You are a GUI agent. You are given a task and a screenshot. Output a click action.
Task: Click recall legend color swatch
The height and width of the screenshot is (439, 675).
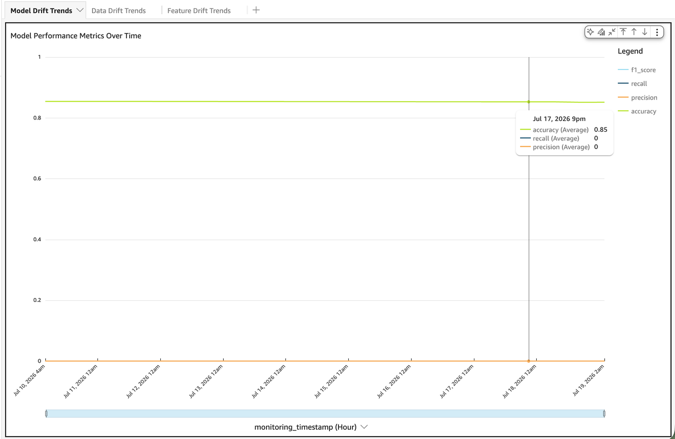click(623, 83)
